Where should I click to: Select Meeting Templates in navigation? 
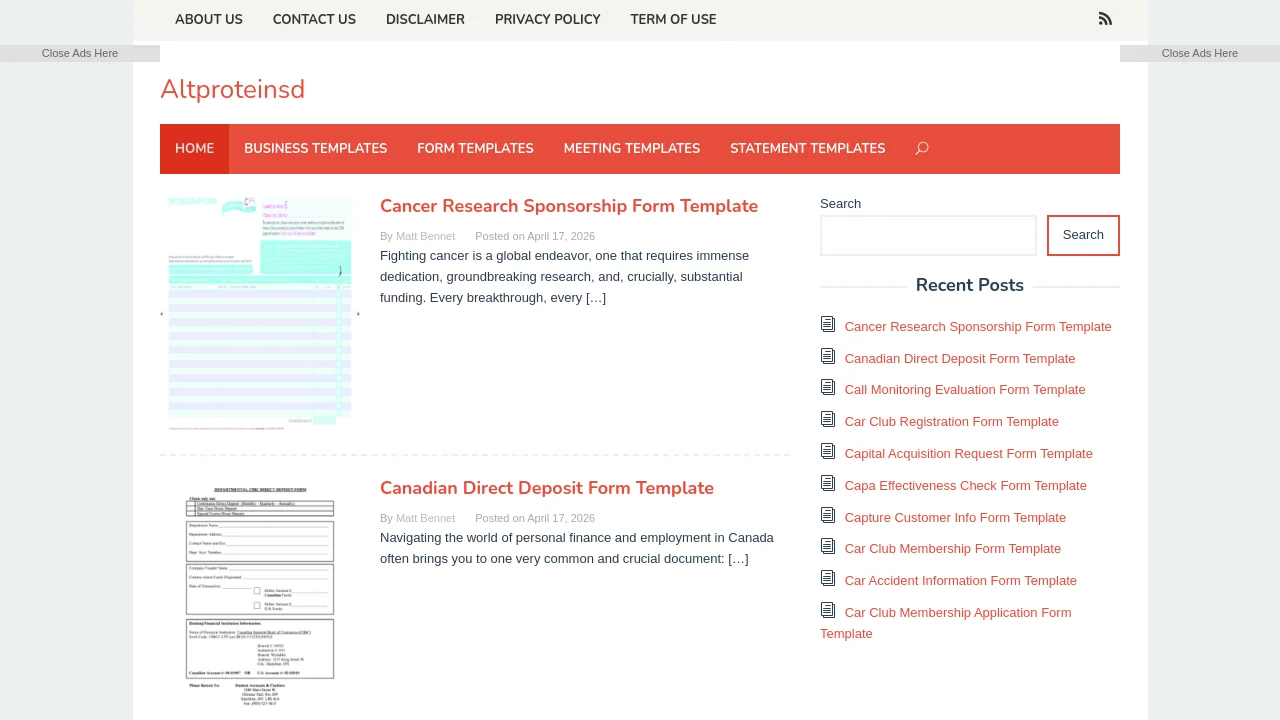coord(631,149)
